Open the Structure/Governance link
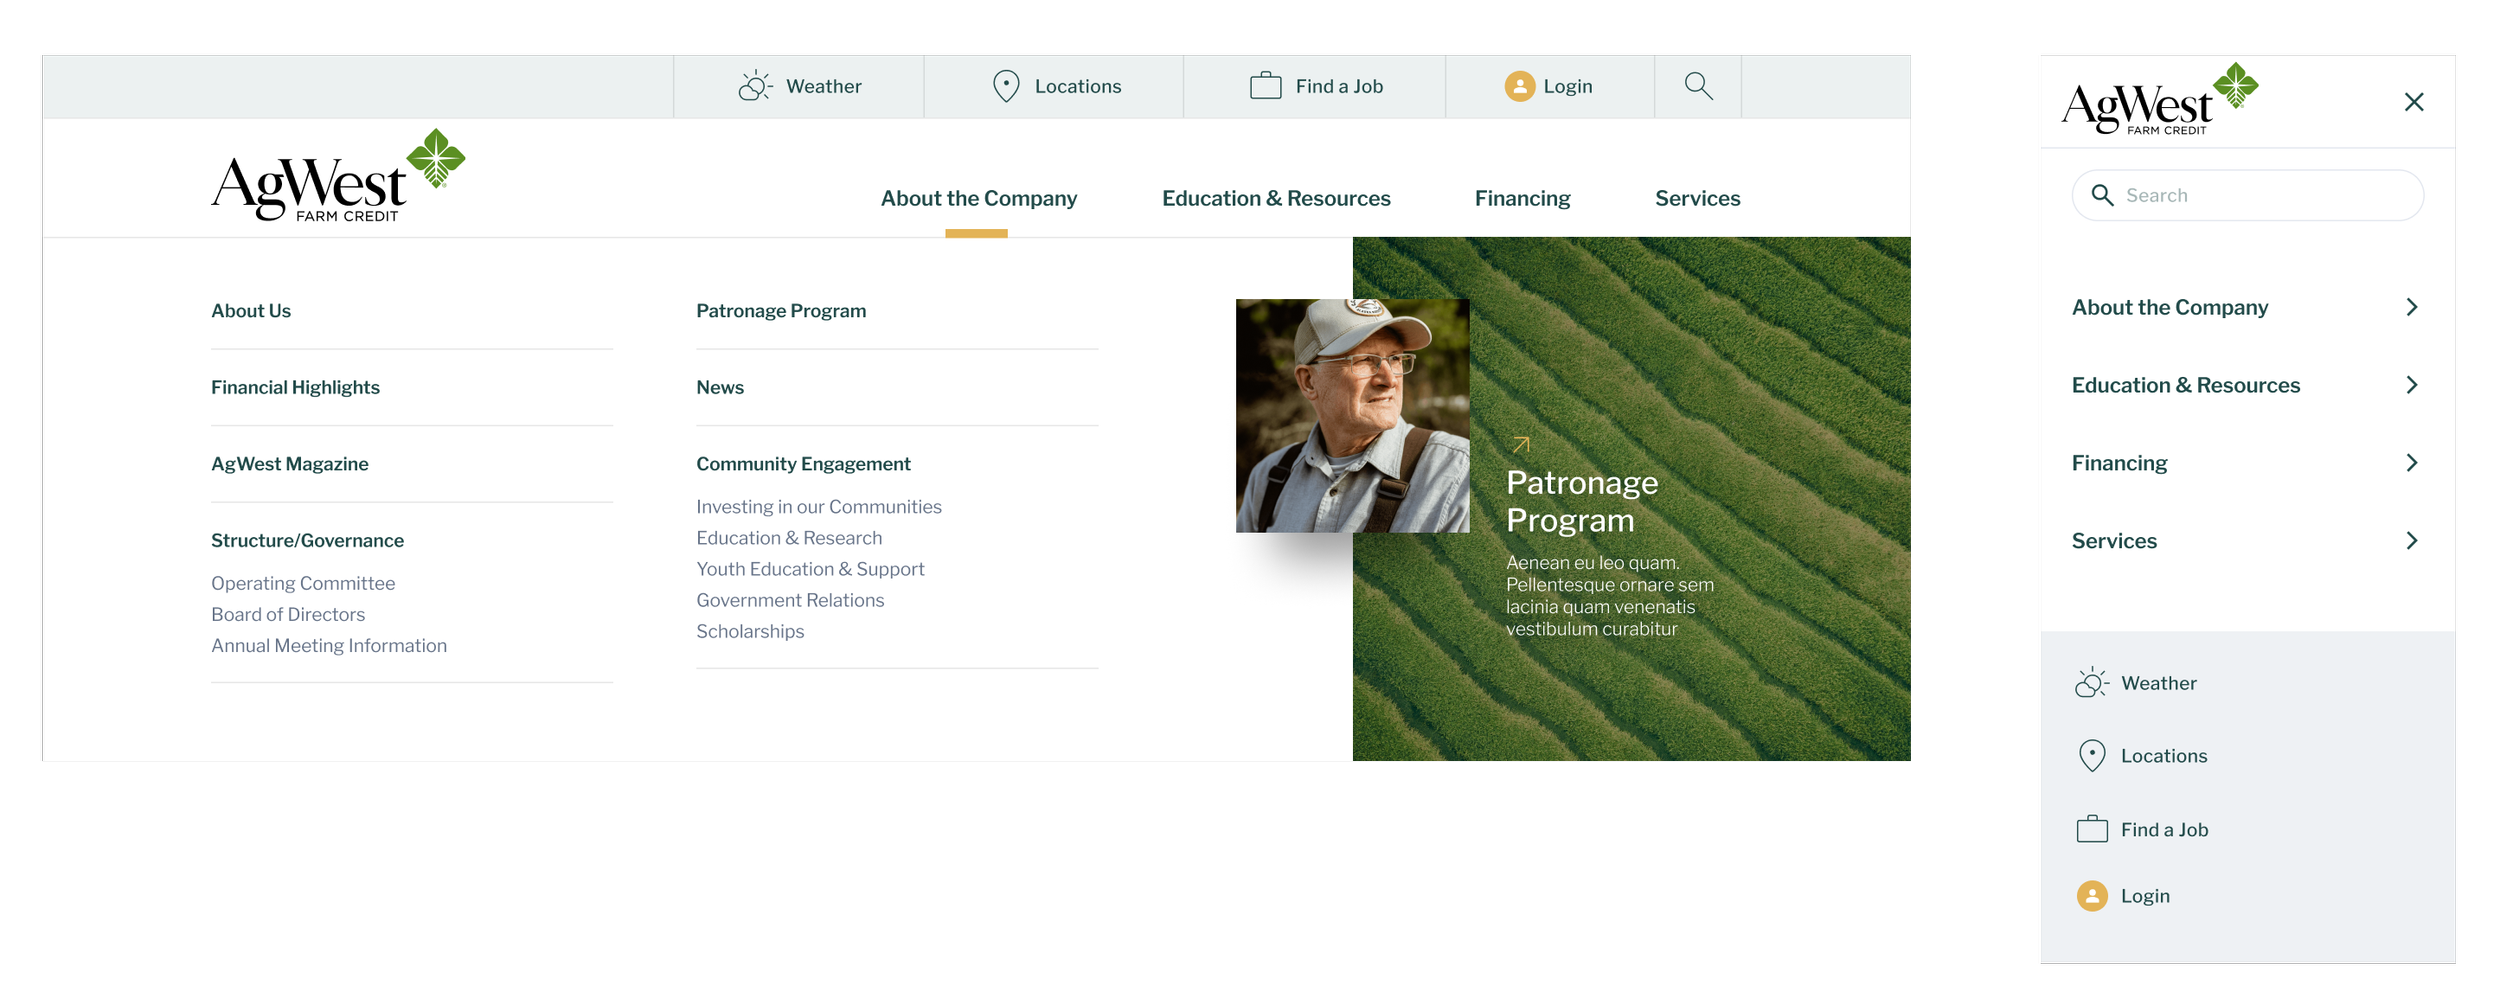Screen dimensions: 2500x997 pyautogui.click(x=307, y=541)
